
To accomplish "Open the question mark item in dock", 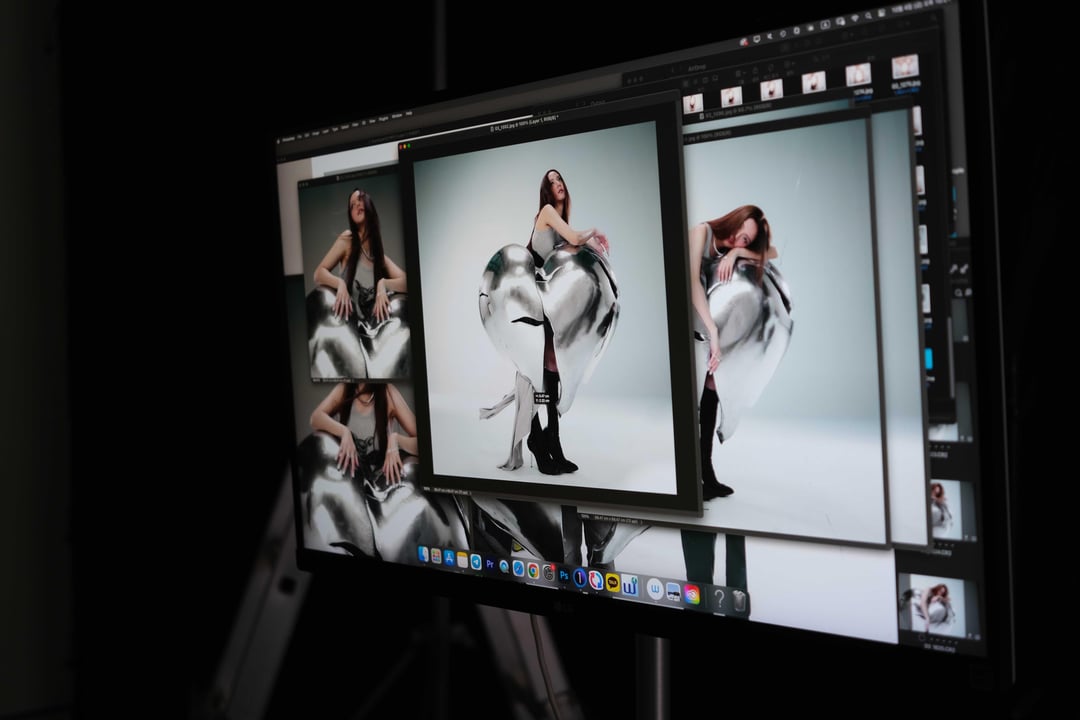I will (x=717, y=598).
